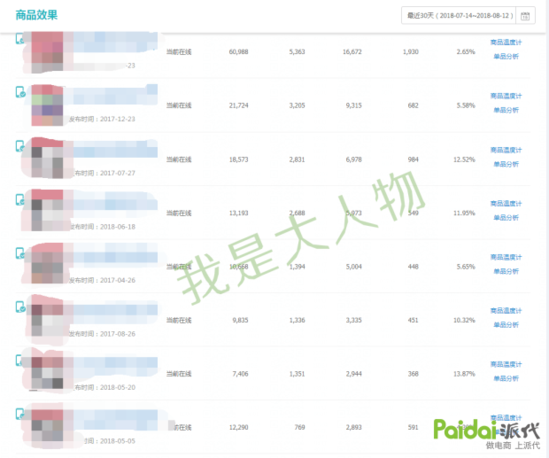Screen dimensions: 549x458
Task: Open 商品温度计 for the 5.65% row
Action: [x=506, y=257]
